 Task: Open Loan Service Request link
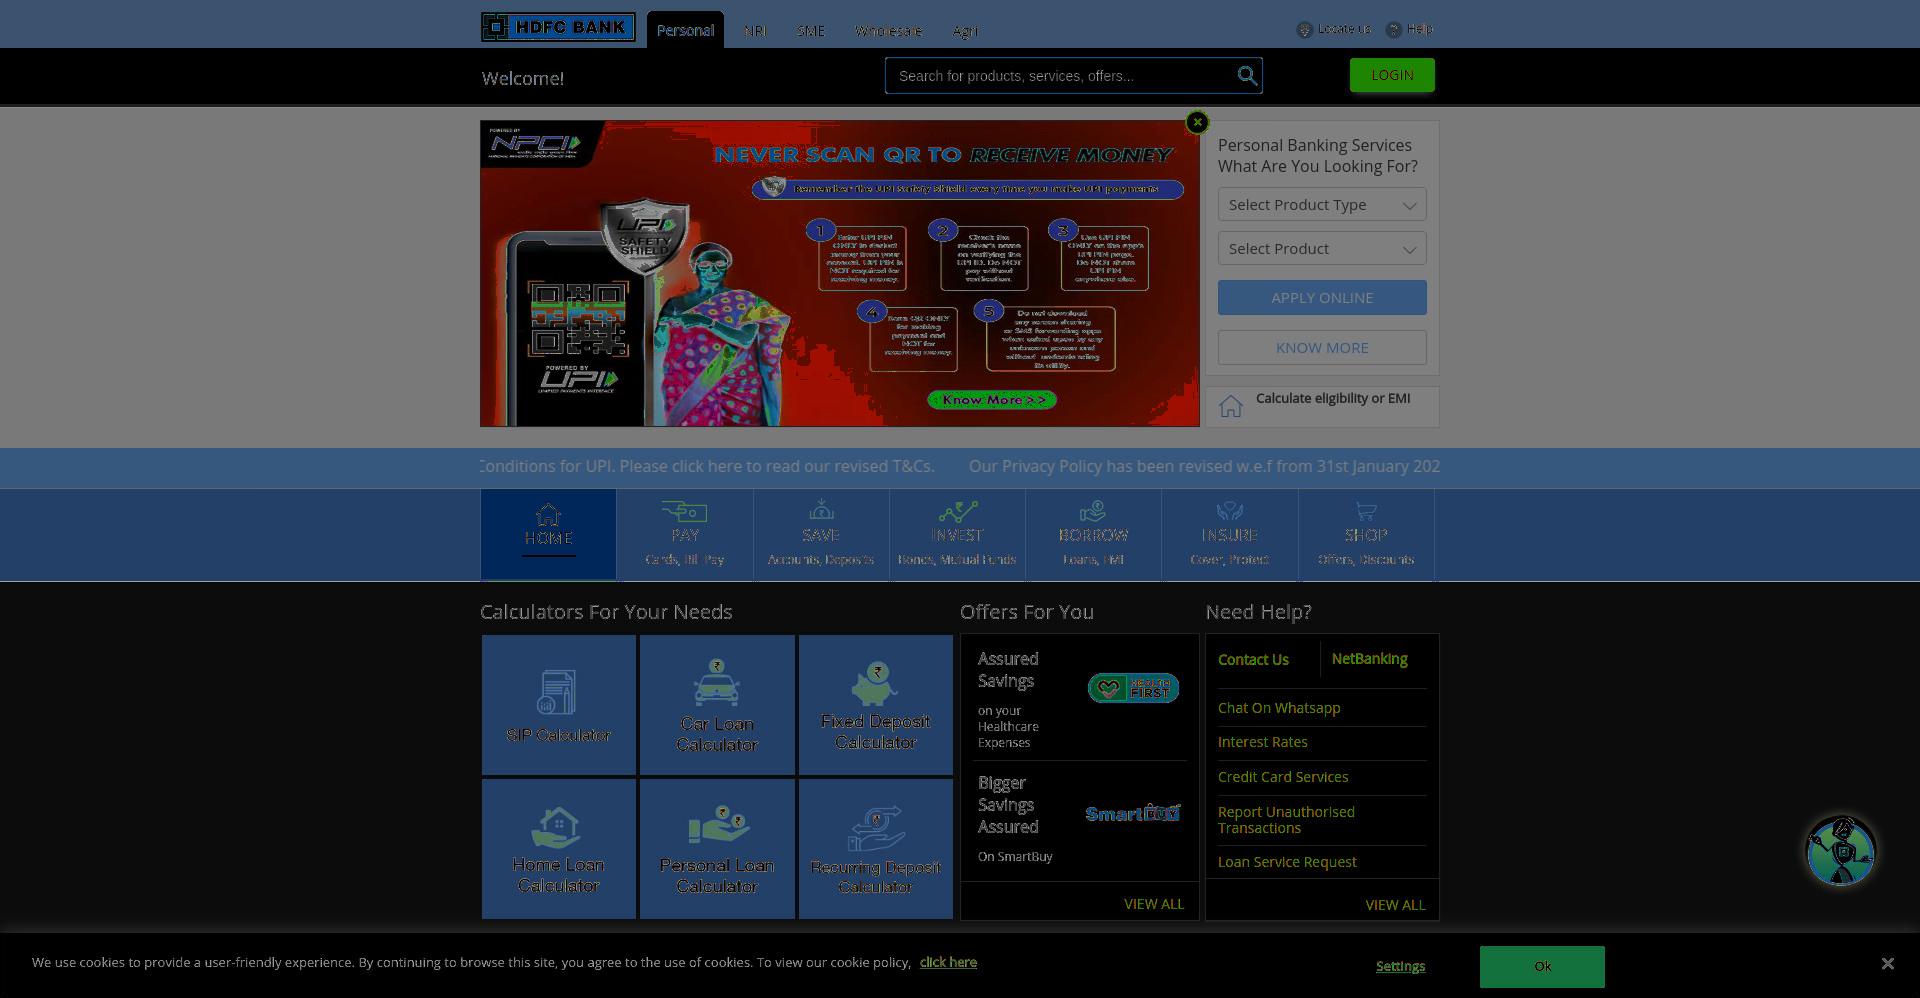tap(1287, 862)
